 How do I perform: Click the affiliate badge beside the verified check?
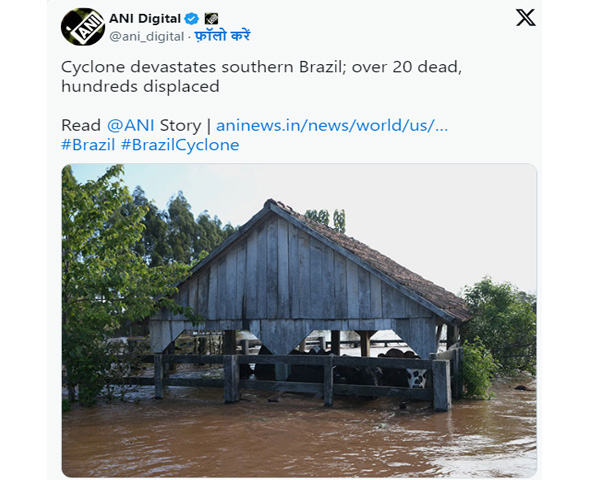(x=210, y=18)
